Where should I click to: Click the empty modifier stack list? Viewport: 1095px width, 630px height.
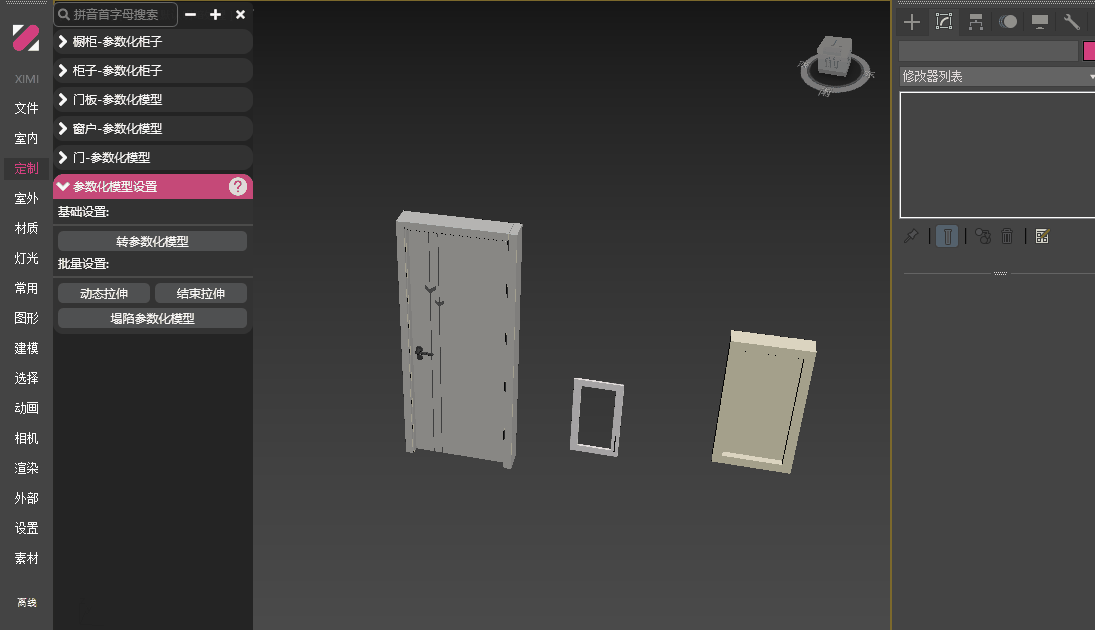[997, 155]
